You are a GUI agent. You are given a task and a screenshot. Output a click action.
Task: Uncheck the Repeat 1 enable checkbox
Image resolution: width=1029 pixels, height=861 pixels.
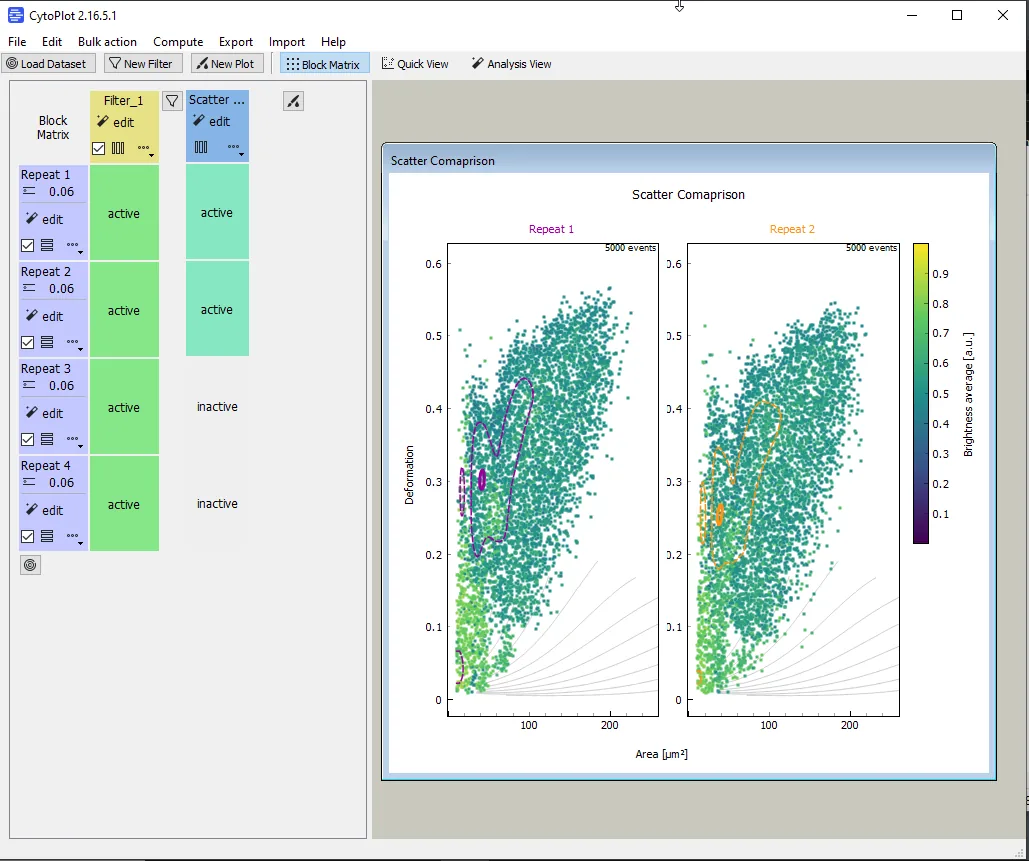(28, 245)
